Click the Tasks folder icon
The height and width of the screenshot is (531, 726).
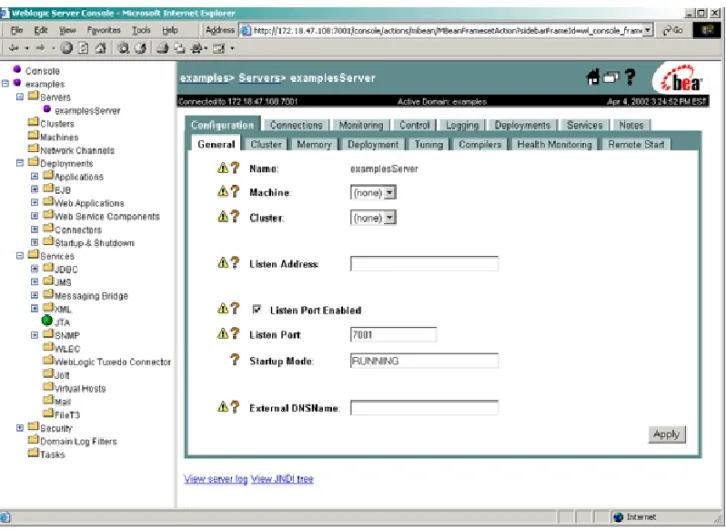tap(33, 453)
